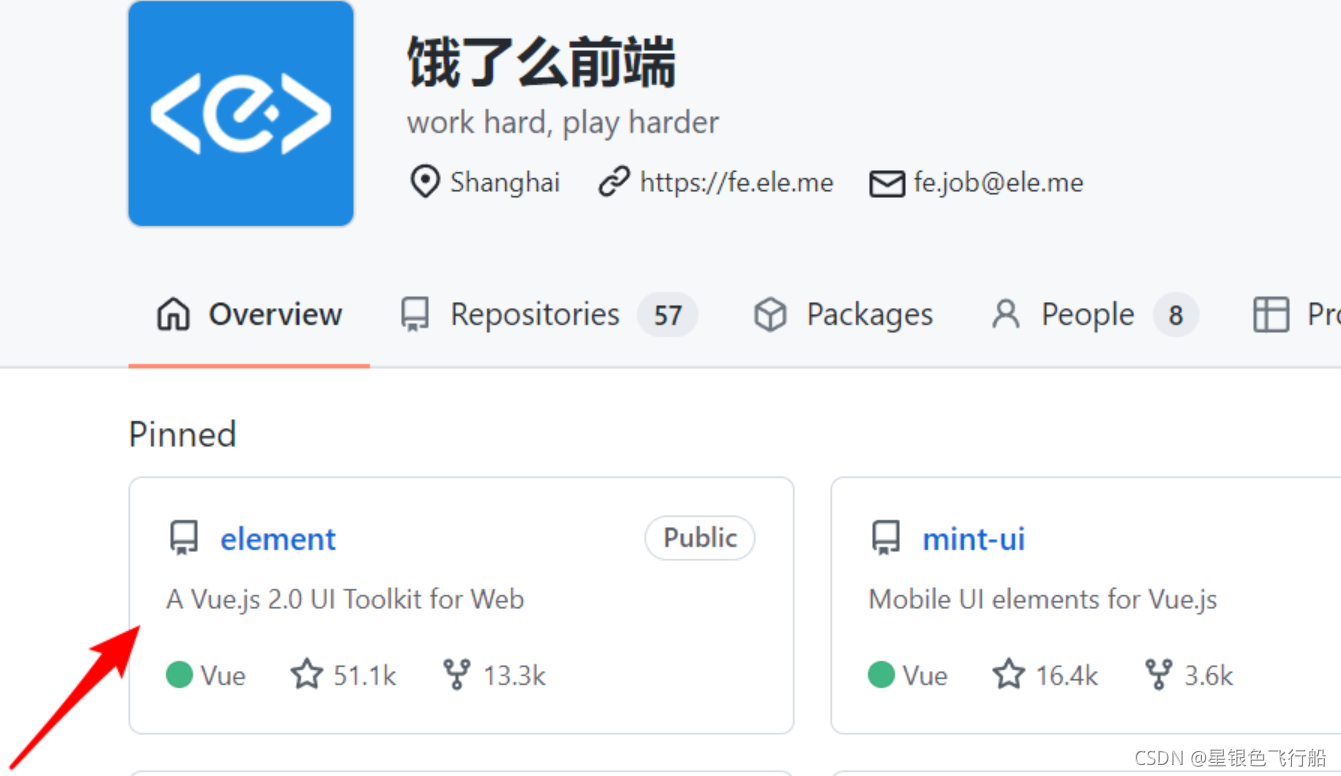This screenshot has height=776, width=1341.
Task: Click the person icon in People tab
Action: [1005, 314]
